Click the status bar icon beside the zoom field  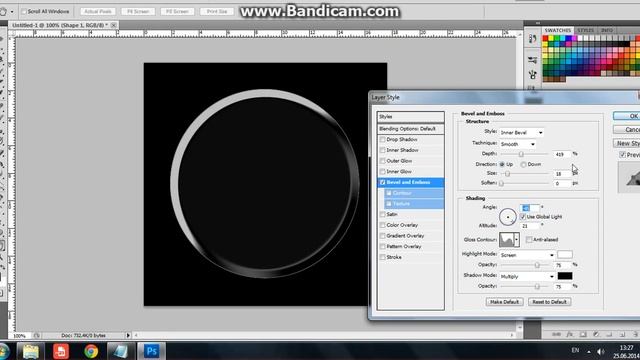pyautogui.click(x=36, y=336)
